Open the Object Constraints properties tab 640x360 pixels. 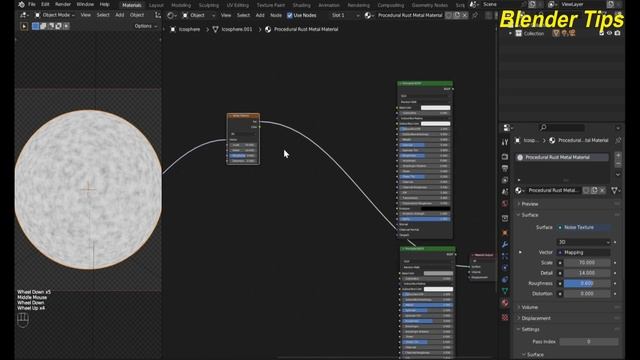[505, 280]
